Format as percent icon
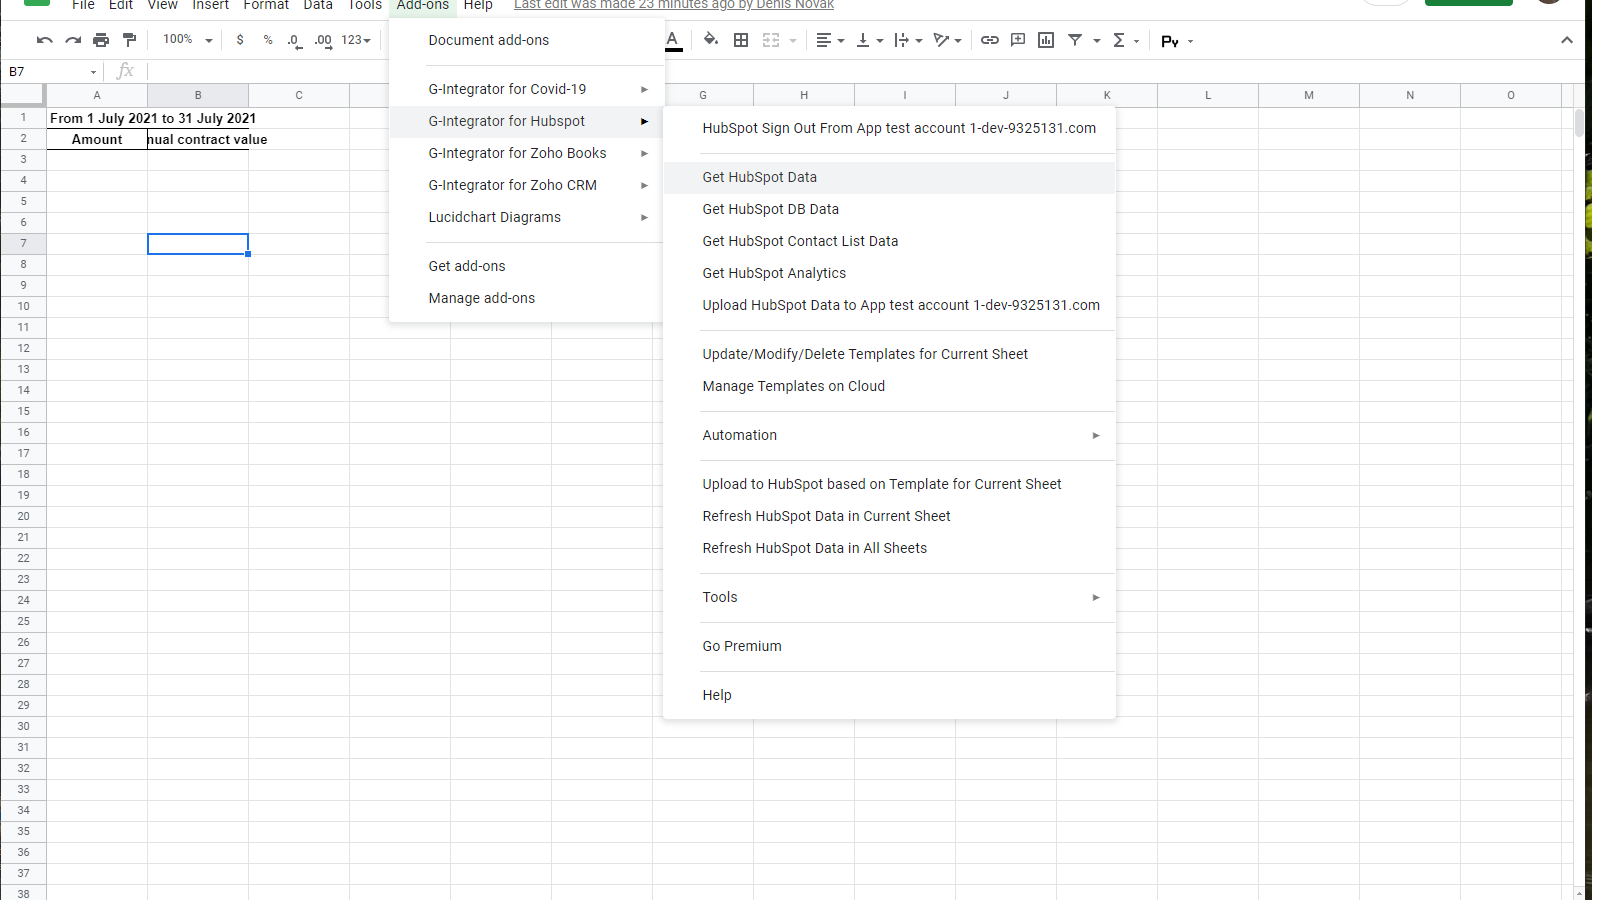1600x900 pixels. (268, 40)
